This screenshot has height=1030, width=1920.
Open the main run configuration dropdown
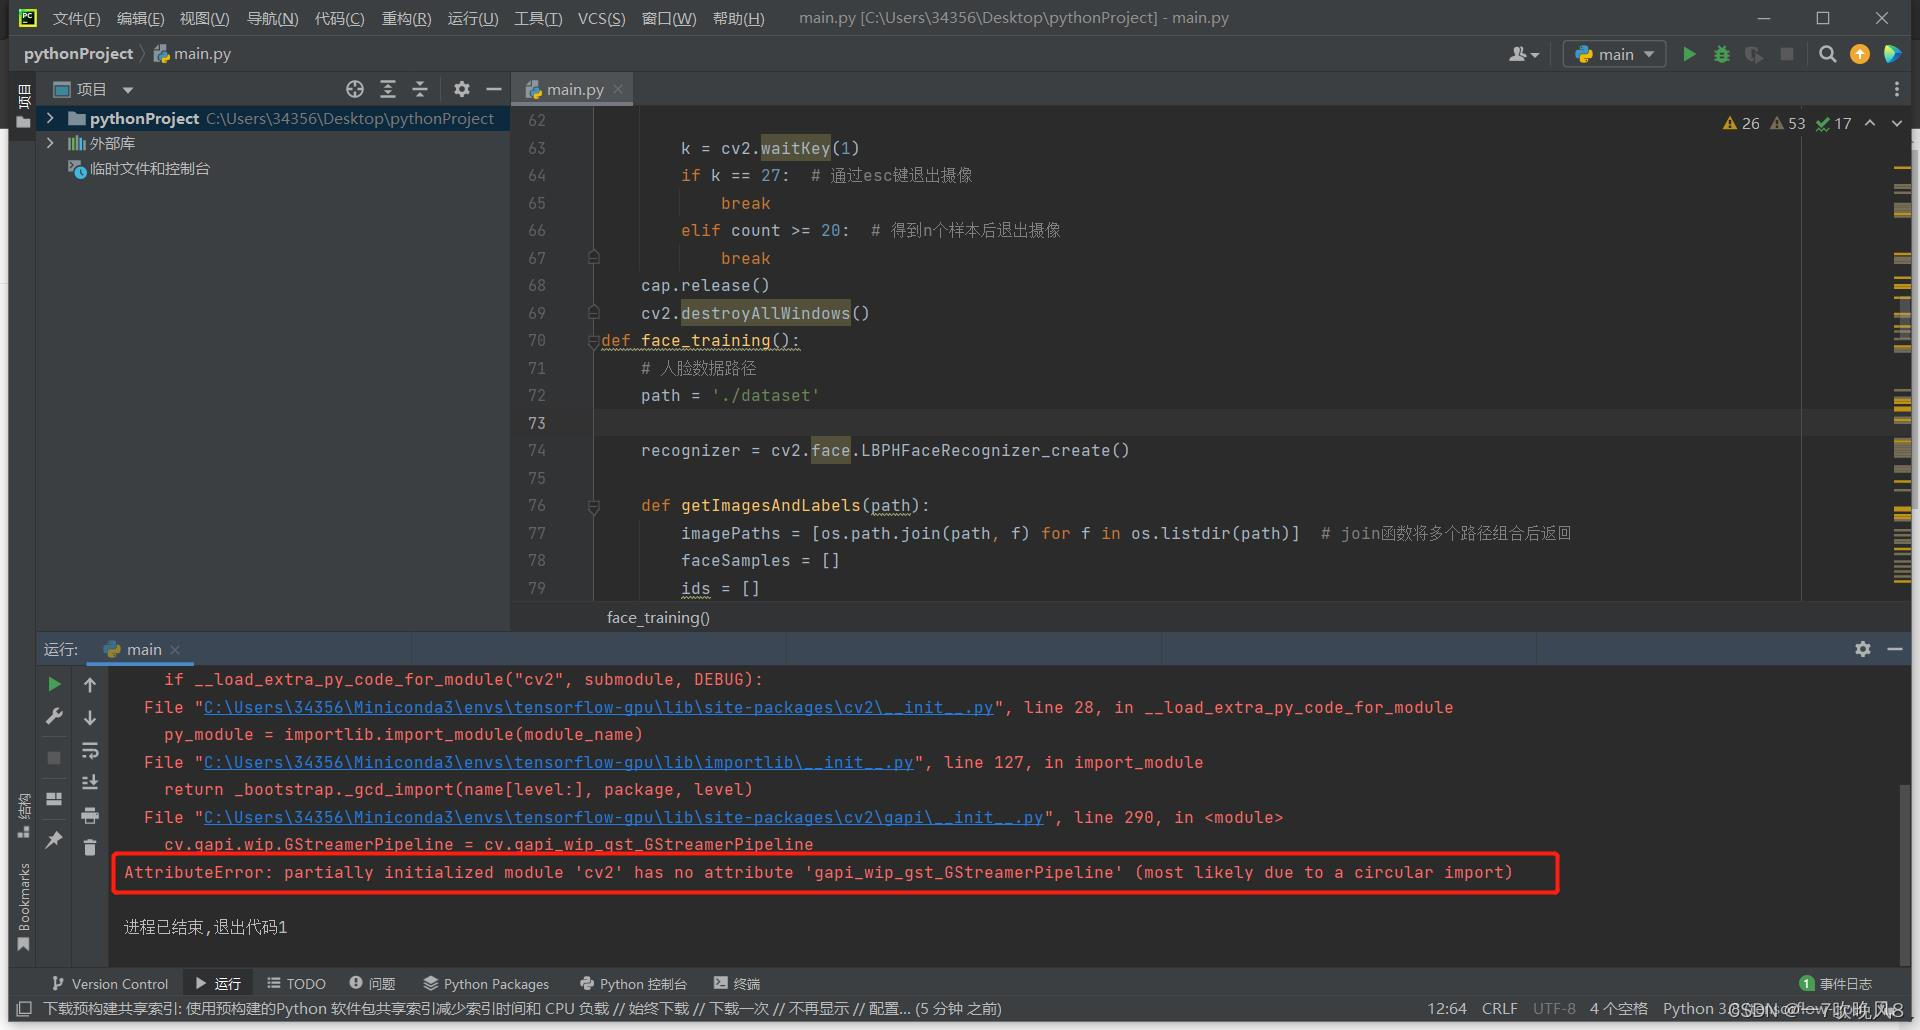[x=1614, y=54]
